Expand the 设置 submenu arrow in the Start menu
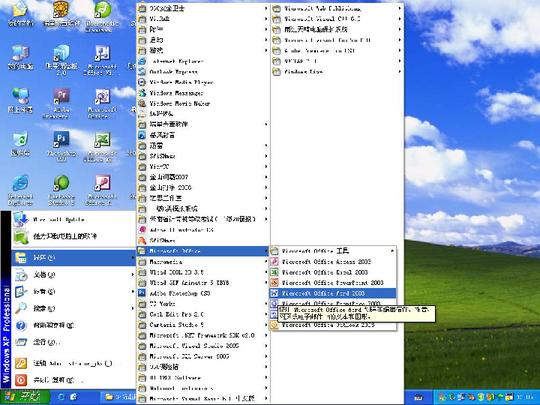 click(x=132, y=291)
